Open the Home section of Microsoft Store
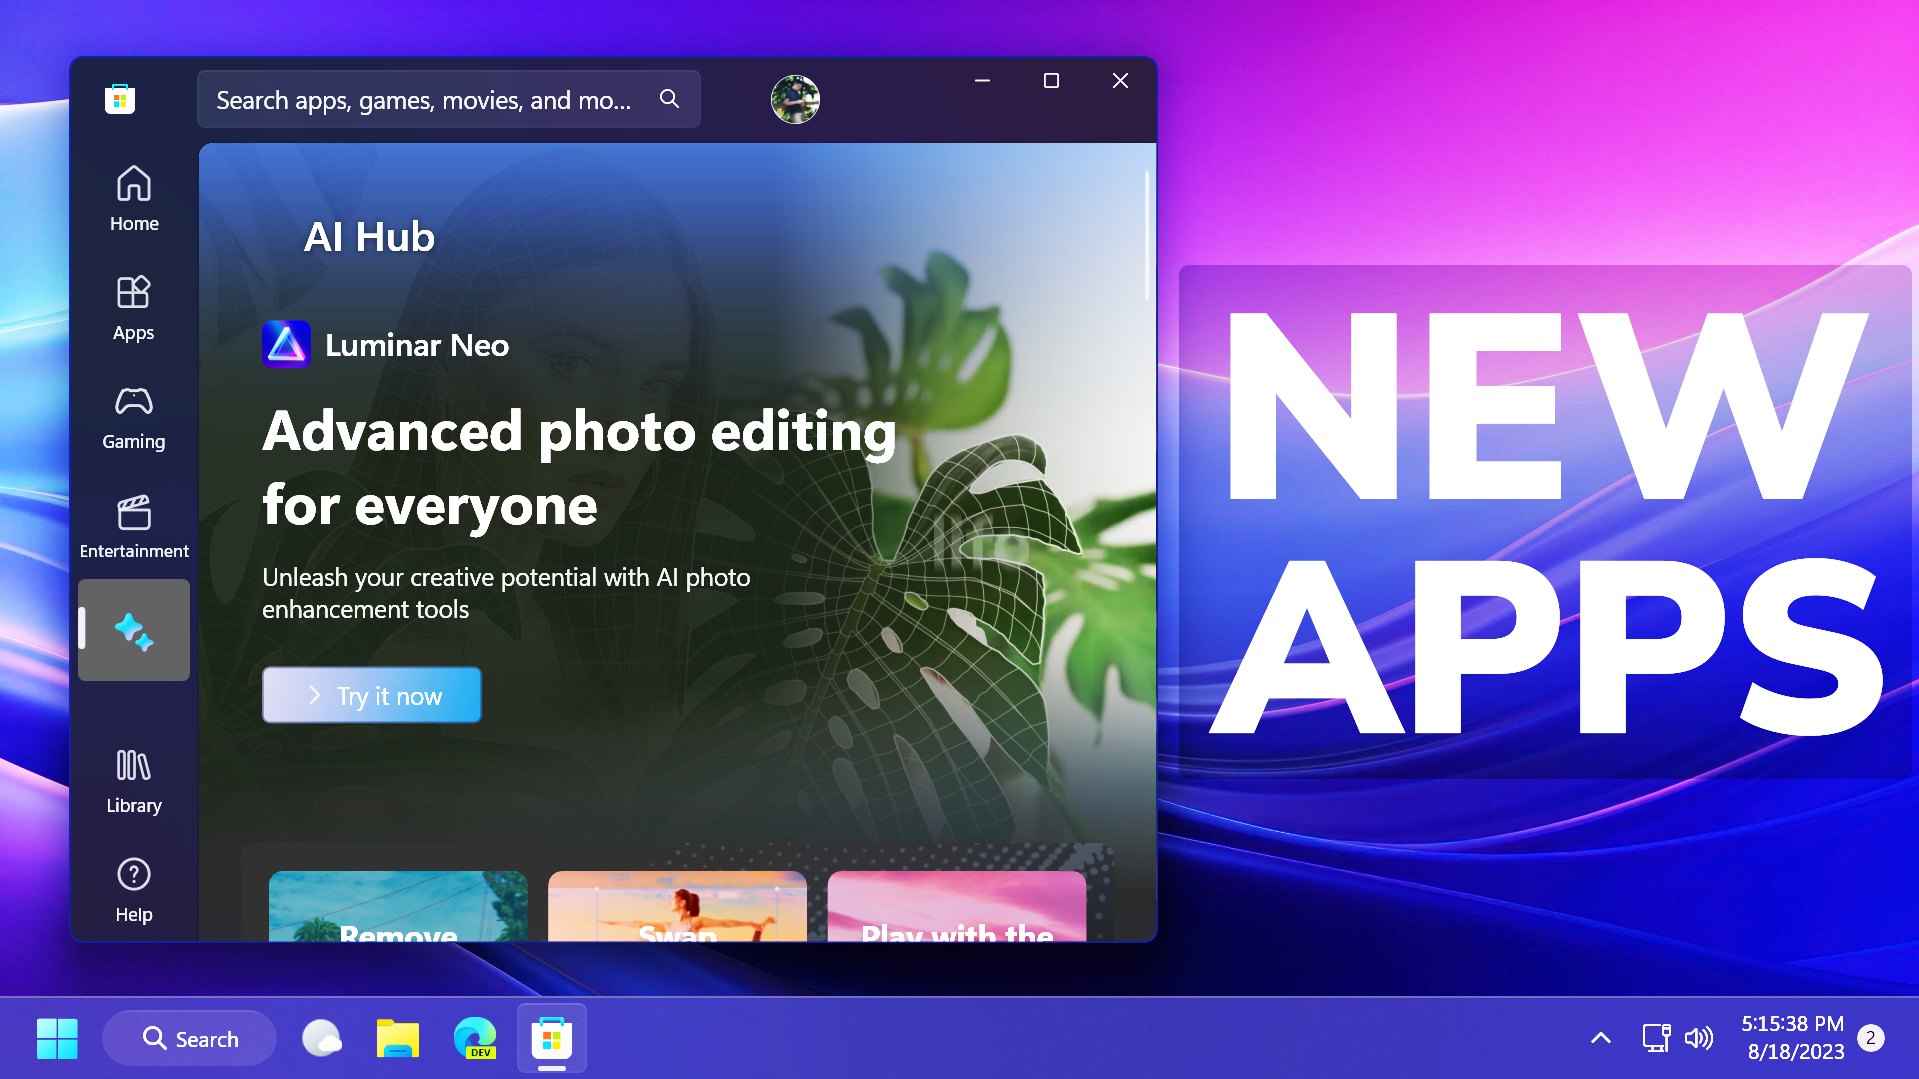The image size is (1919, 1079). 133,196
